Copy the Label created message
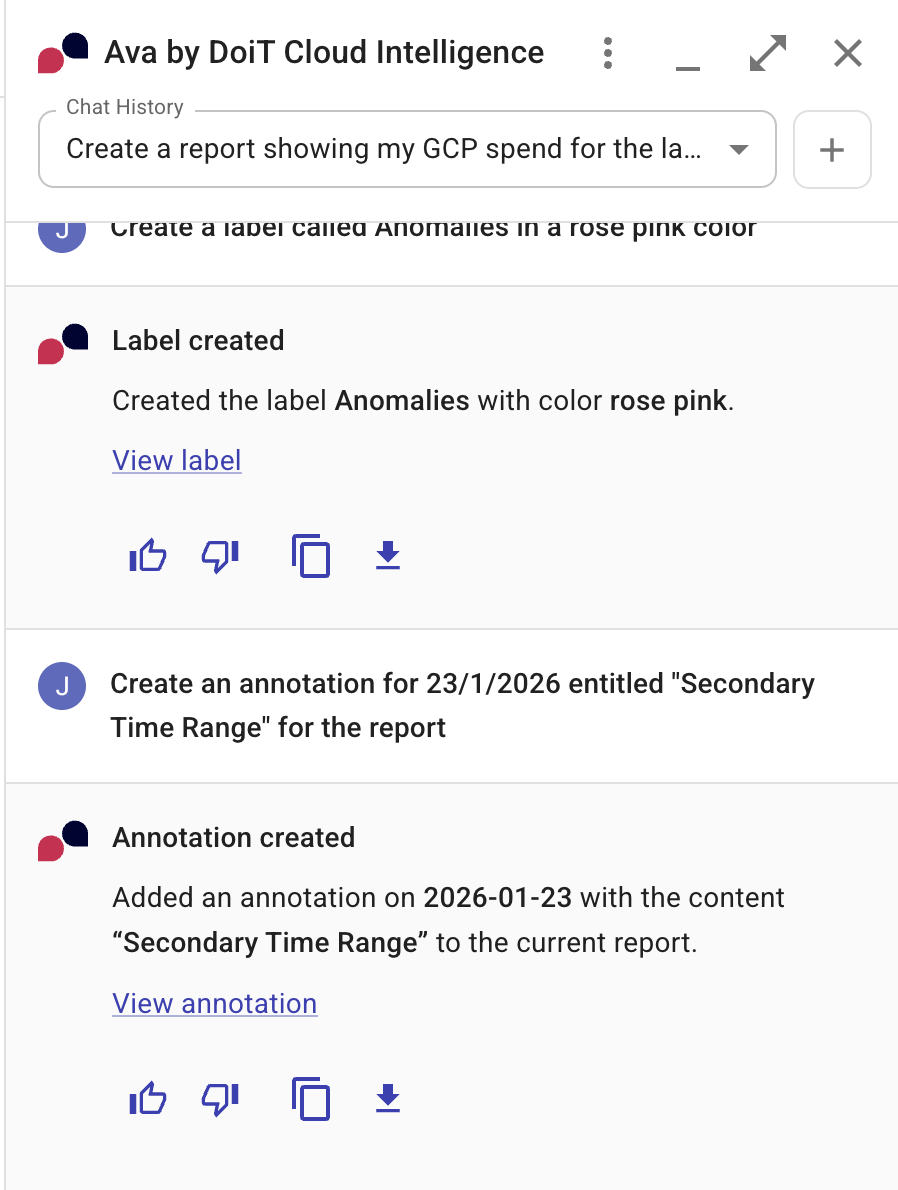This screenshot has width=898, height=1190. (x=311, y=556)
